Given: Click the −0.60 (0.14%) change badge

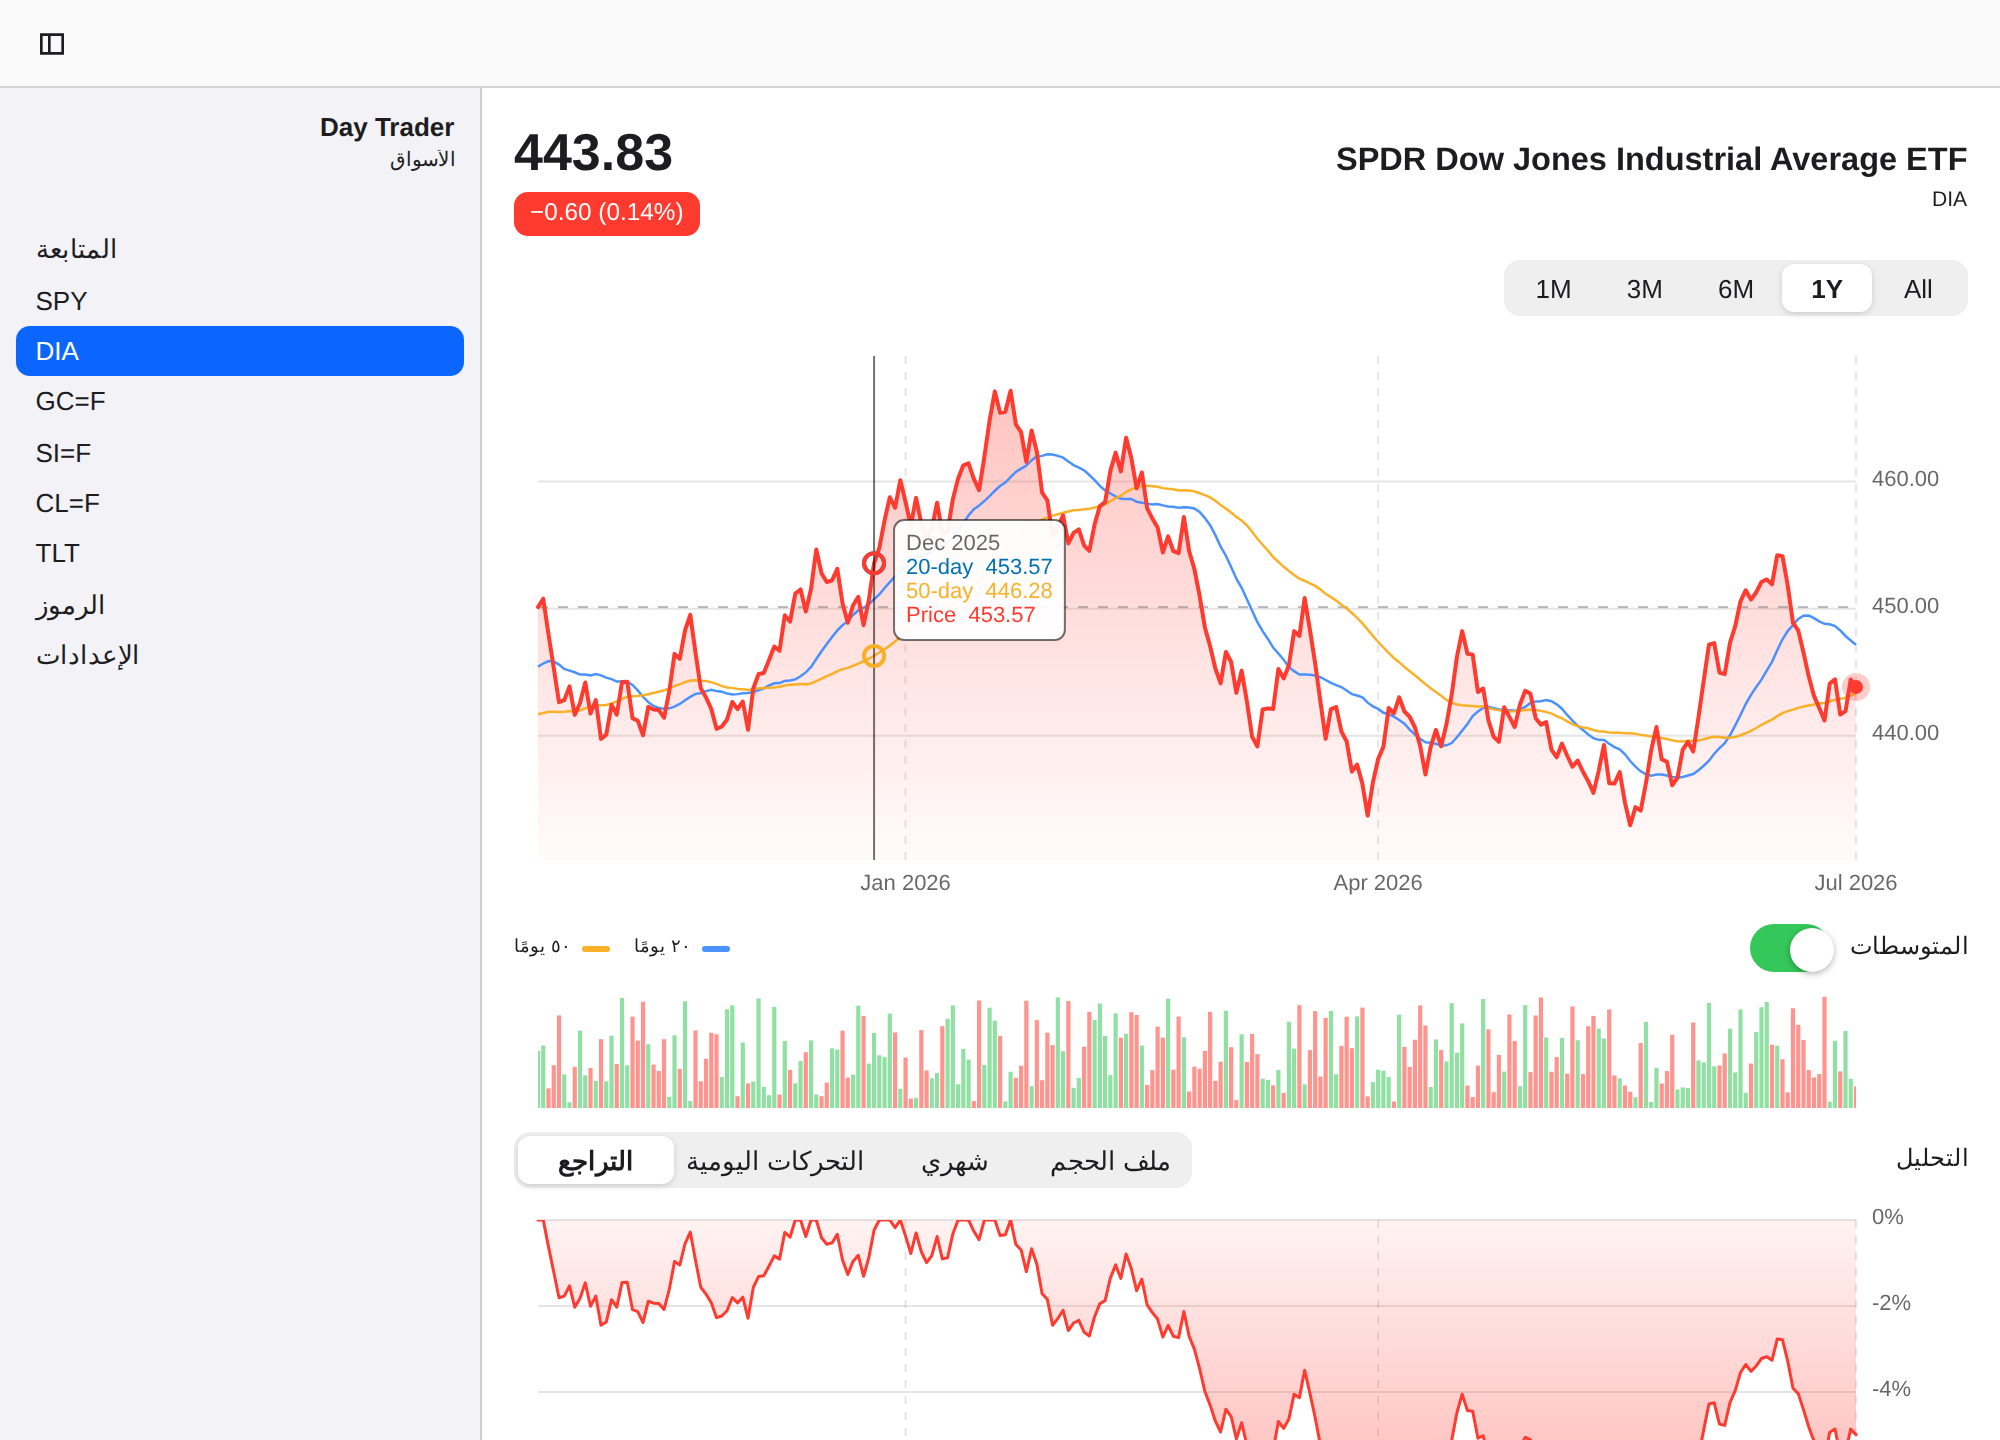Looking at the screenshot, I should (606, 213).
